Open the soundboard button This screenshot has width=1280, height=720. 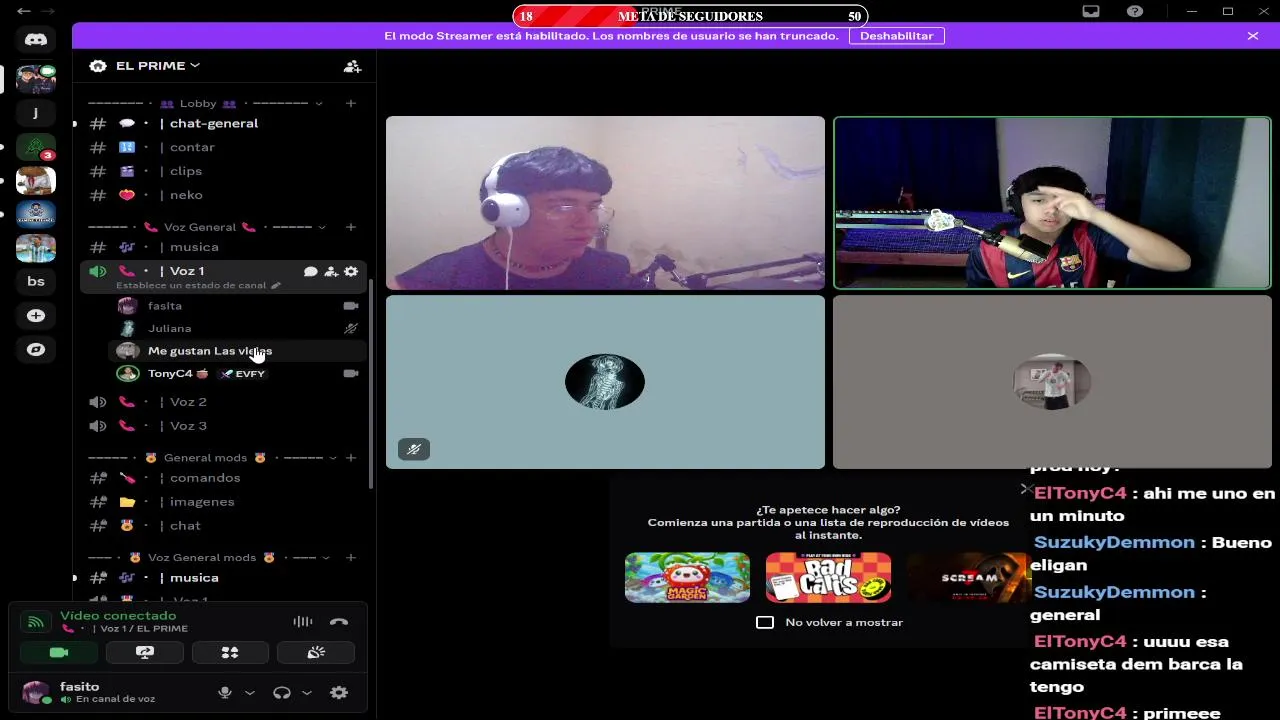coord(316,652)
